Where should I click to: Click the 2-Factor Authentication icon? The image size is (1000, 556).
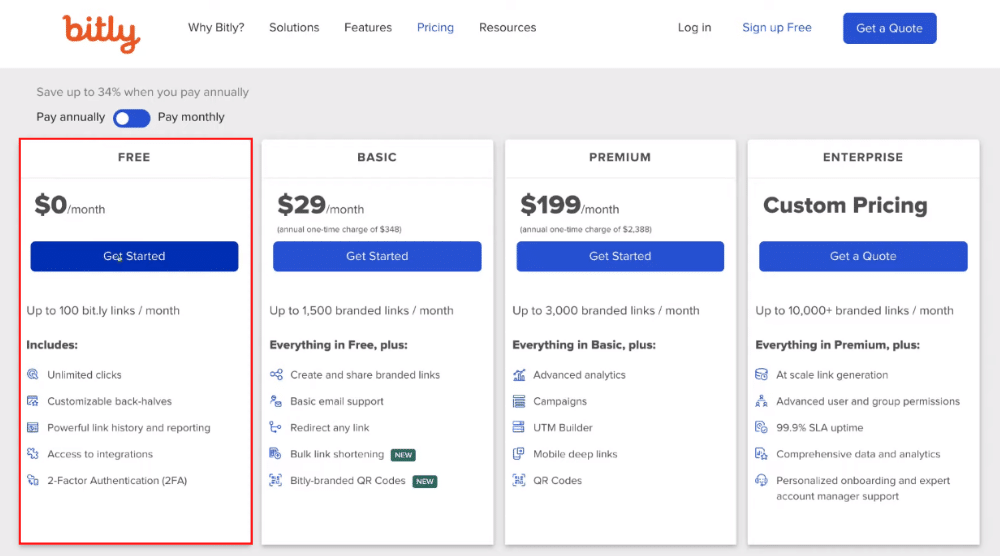click(x=33, y=480)
